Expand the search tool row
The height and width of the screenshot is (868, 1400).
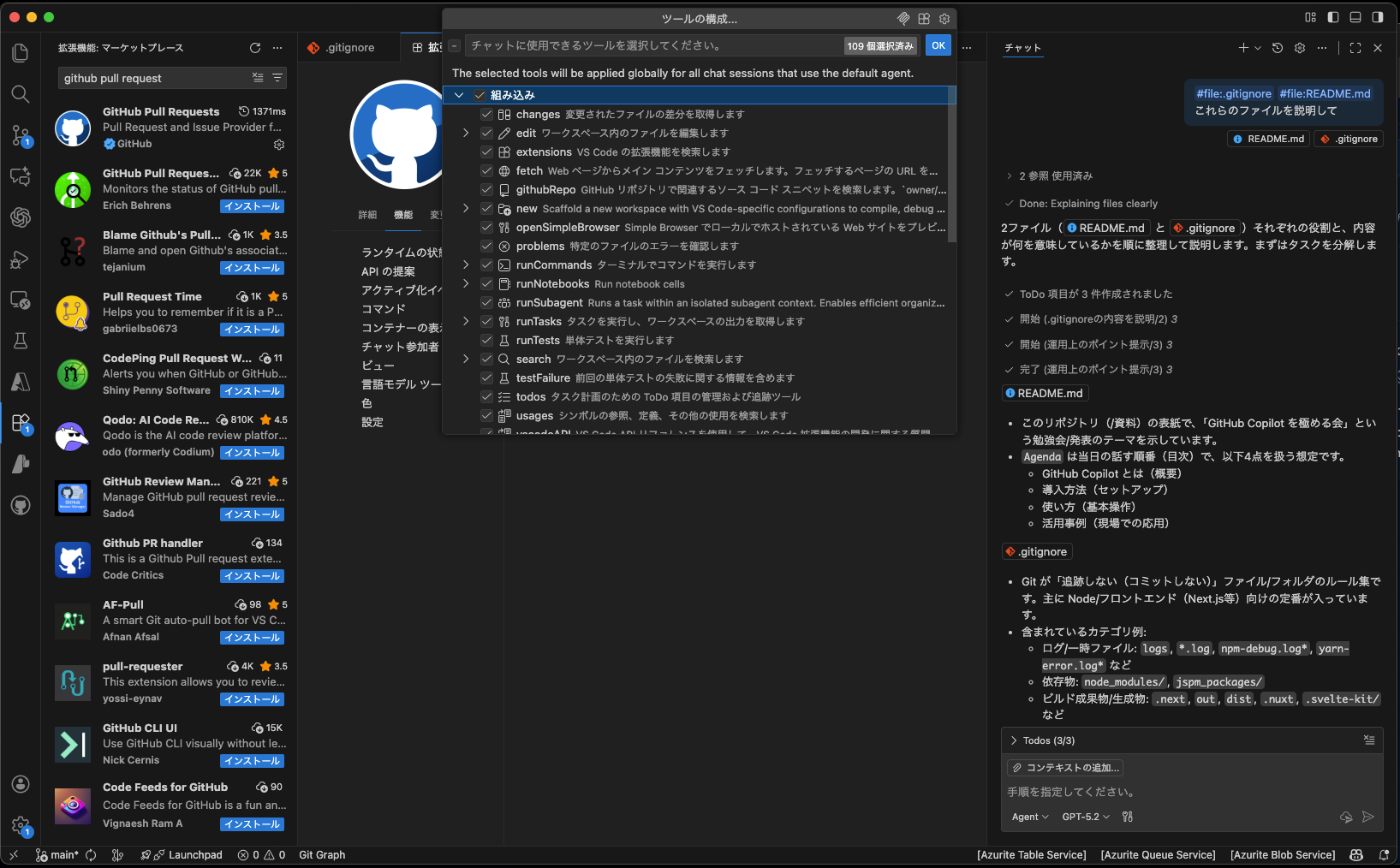(x=466, y=359)
